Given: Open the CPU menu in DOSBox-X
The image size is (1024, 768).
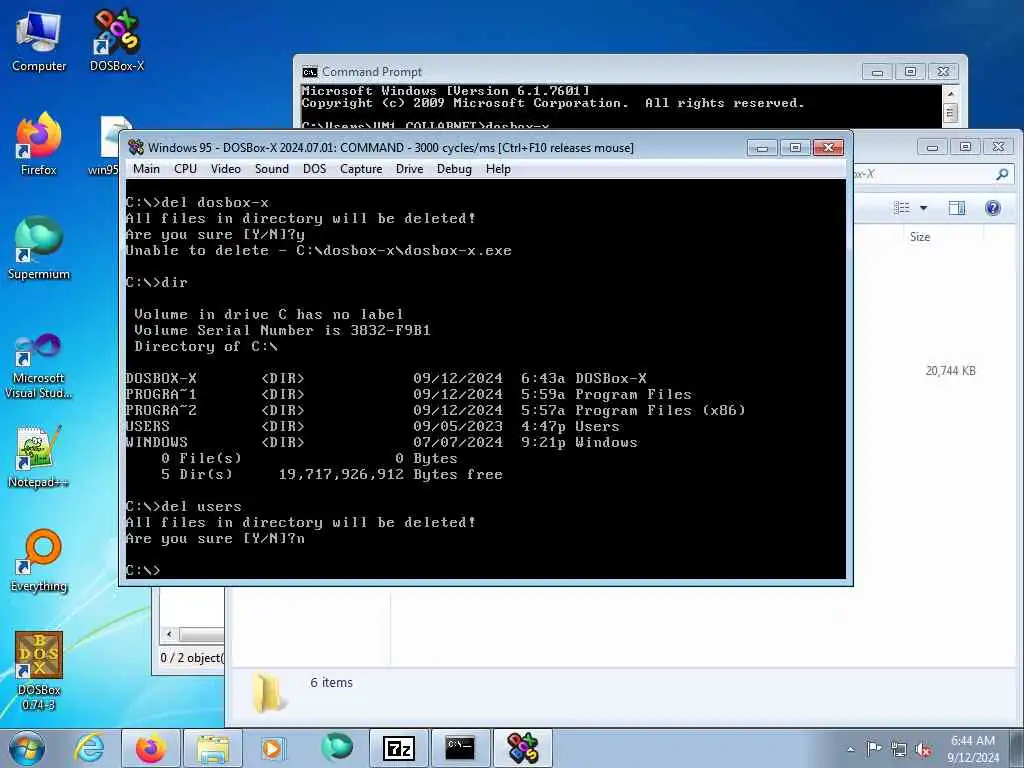Looking at the screenshot, I should (185, 169).
